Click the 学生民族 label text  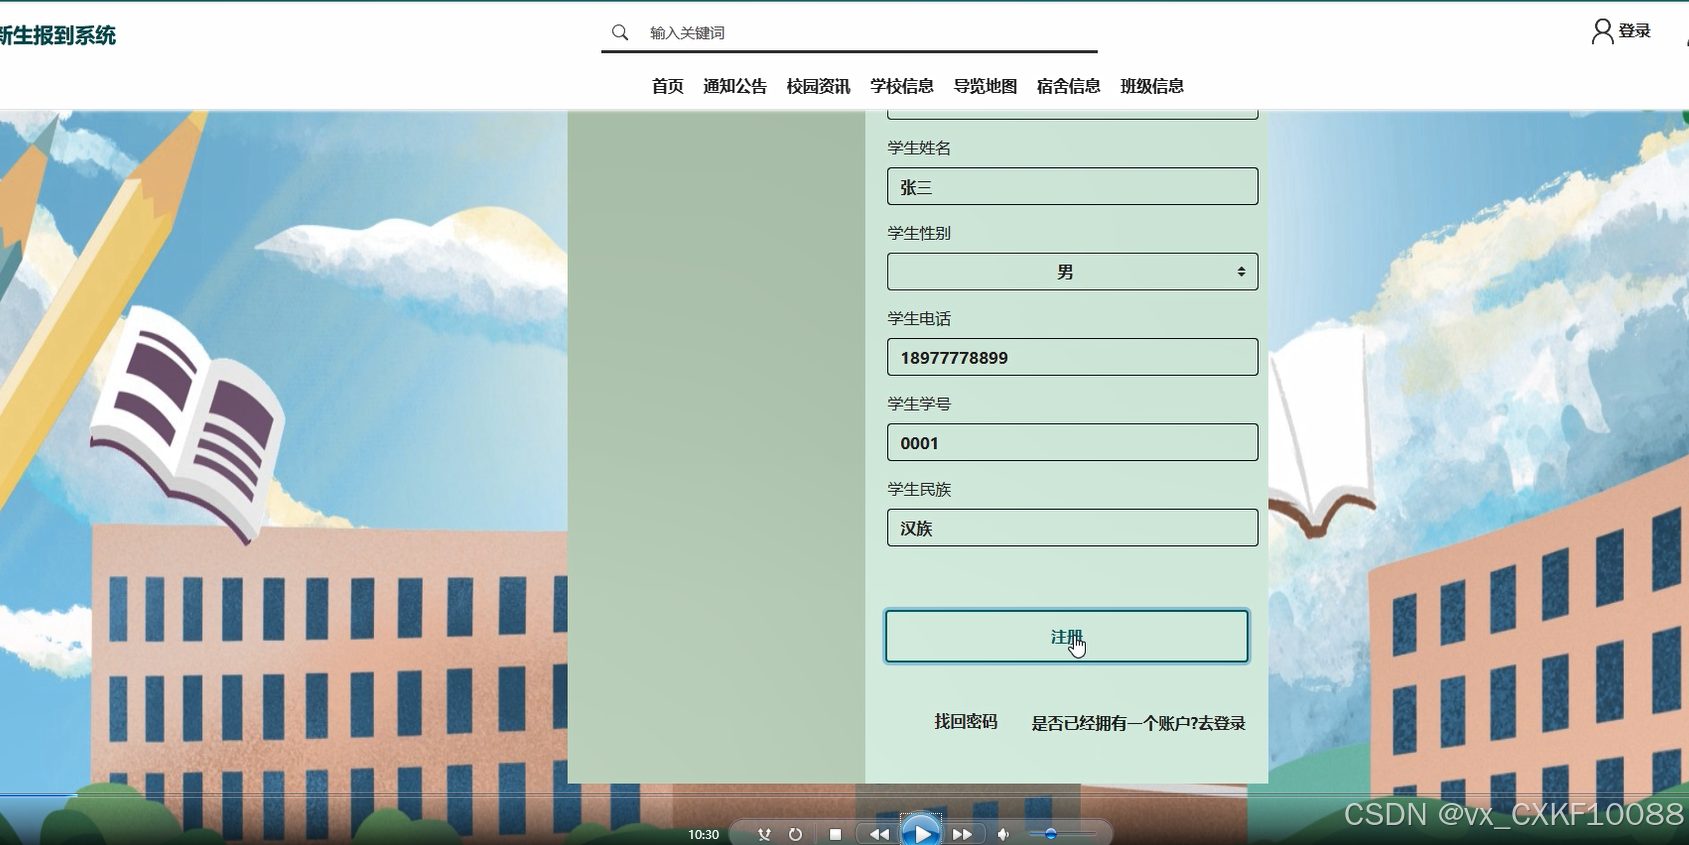pos(919,489)
